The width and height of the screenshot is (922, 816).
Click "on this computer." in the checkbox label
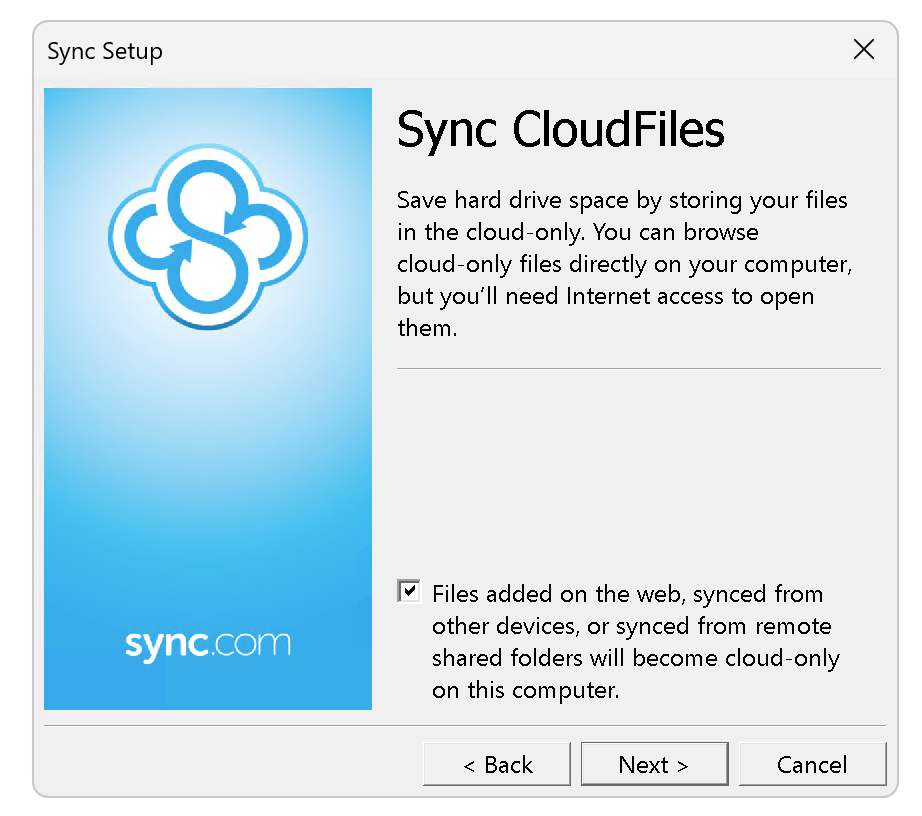(526, 690)
